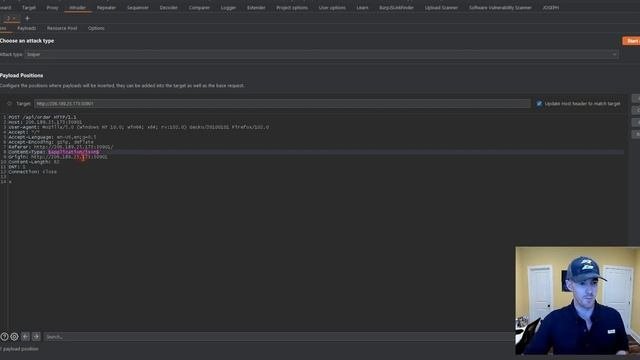Click the highlighted Content-Type payload value
The image size is (640, 360).
[73, 152]
